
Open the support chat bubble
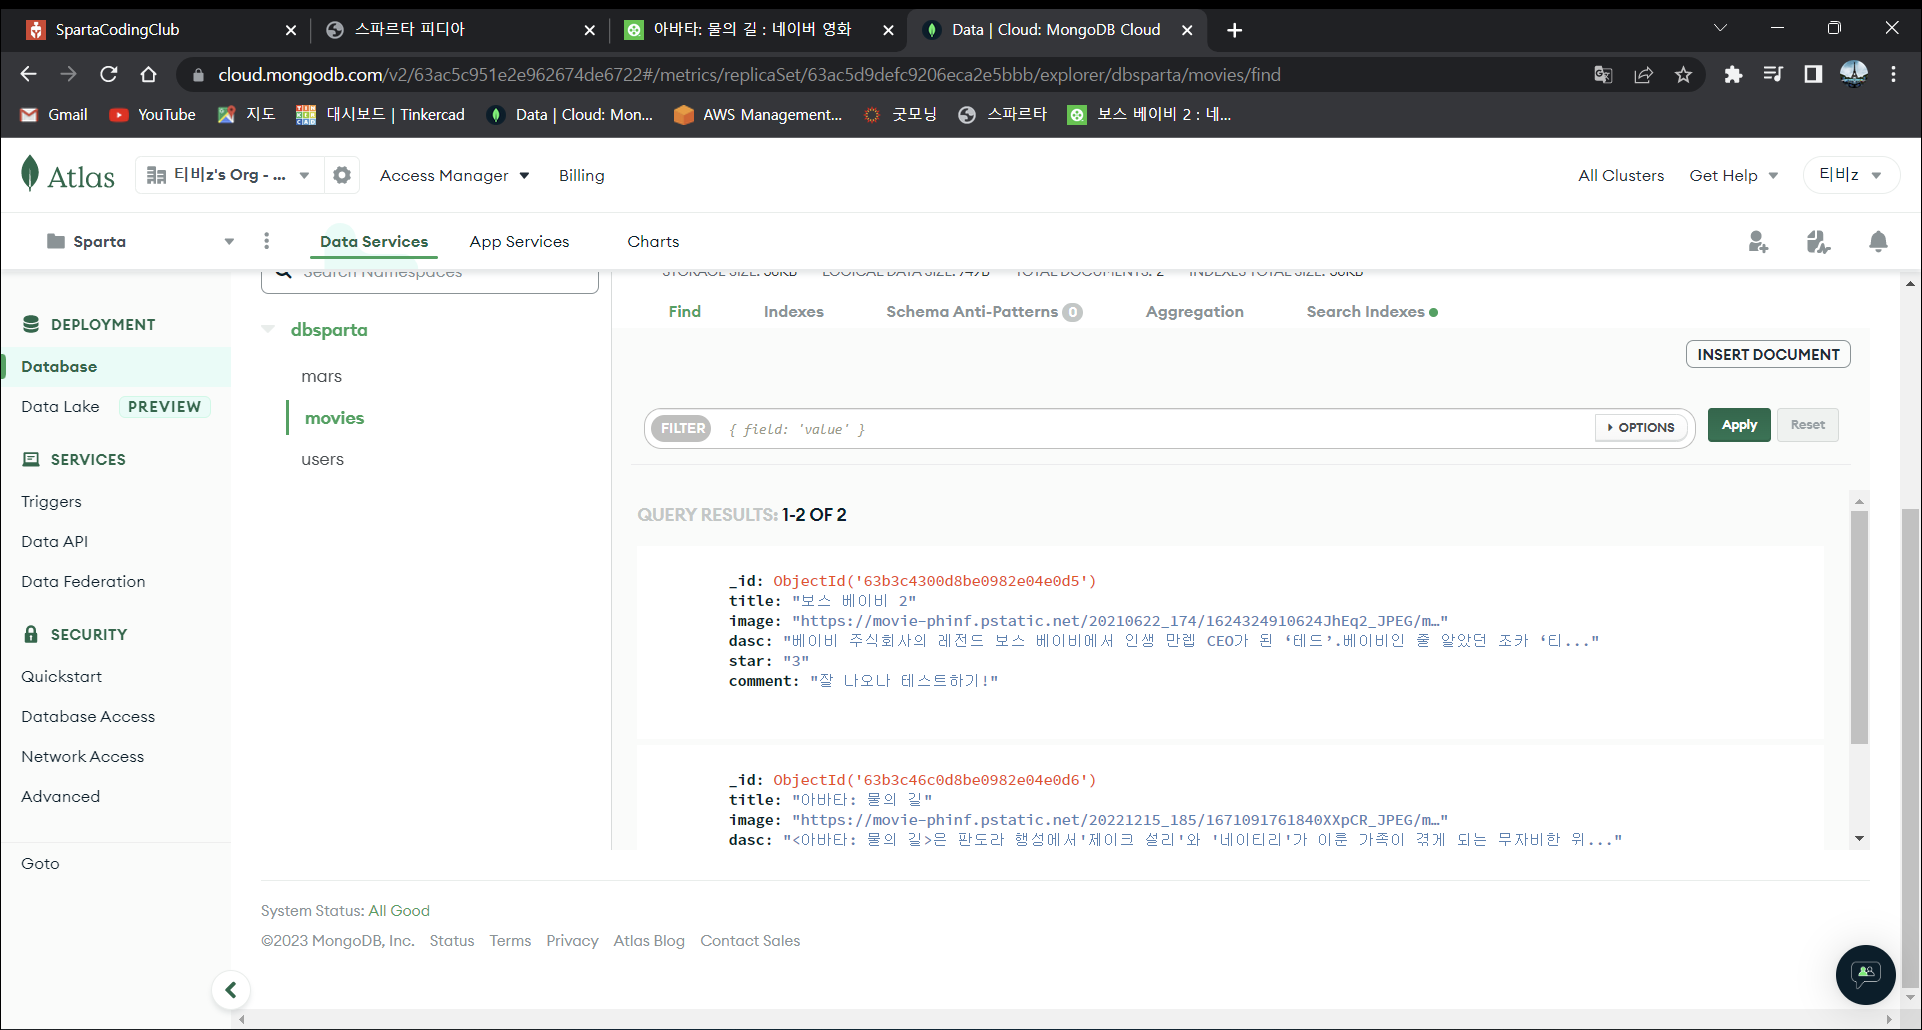[1865, 974]
